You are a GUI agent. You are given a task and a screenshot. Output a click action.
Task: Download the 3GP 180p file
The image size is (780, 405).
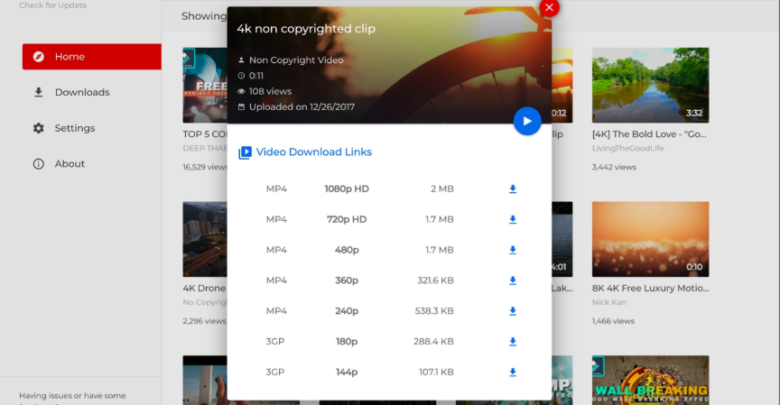[512, 341]
